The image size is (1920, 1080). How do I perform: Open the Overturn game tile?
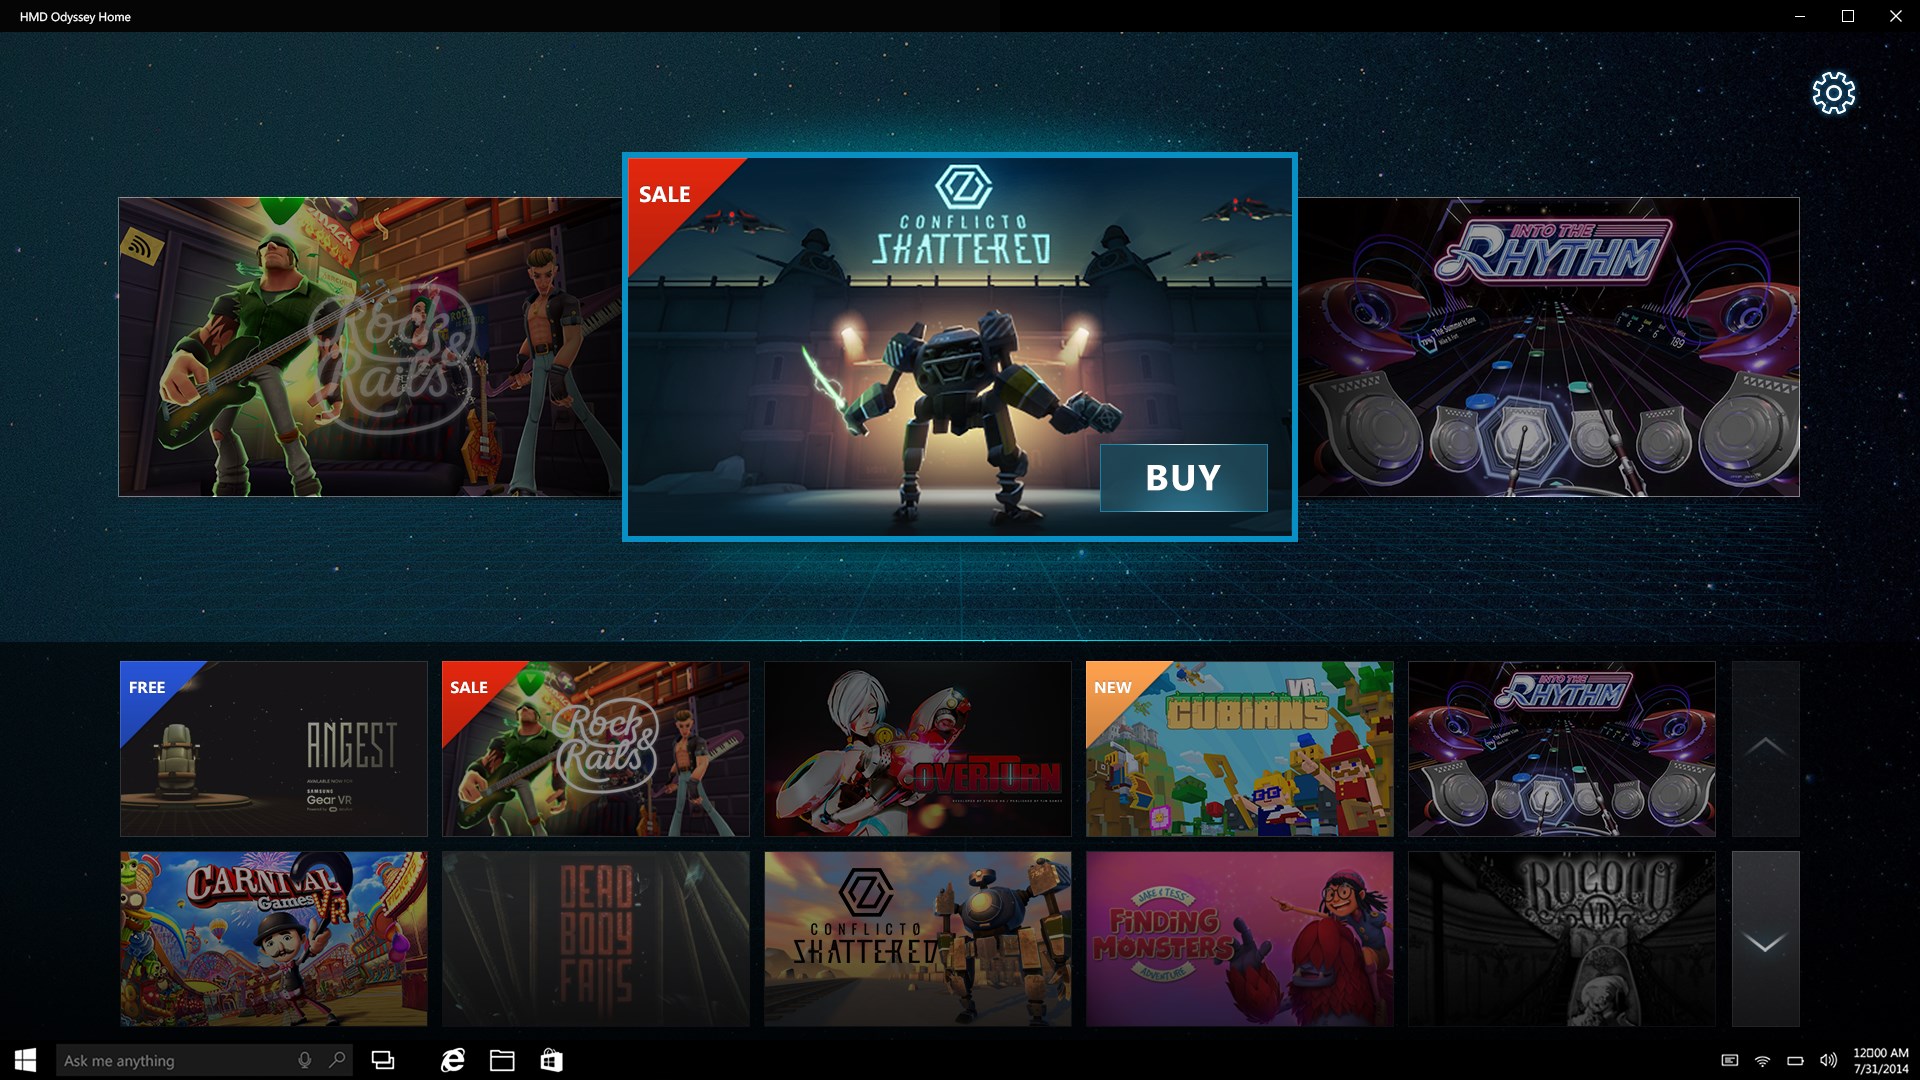coord(918,748)
